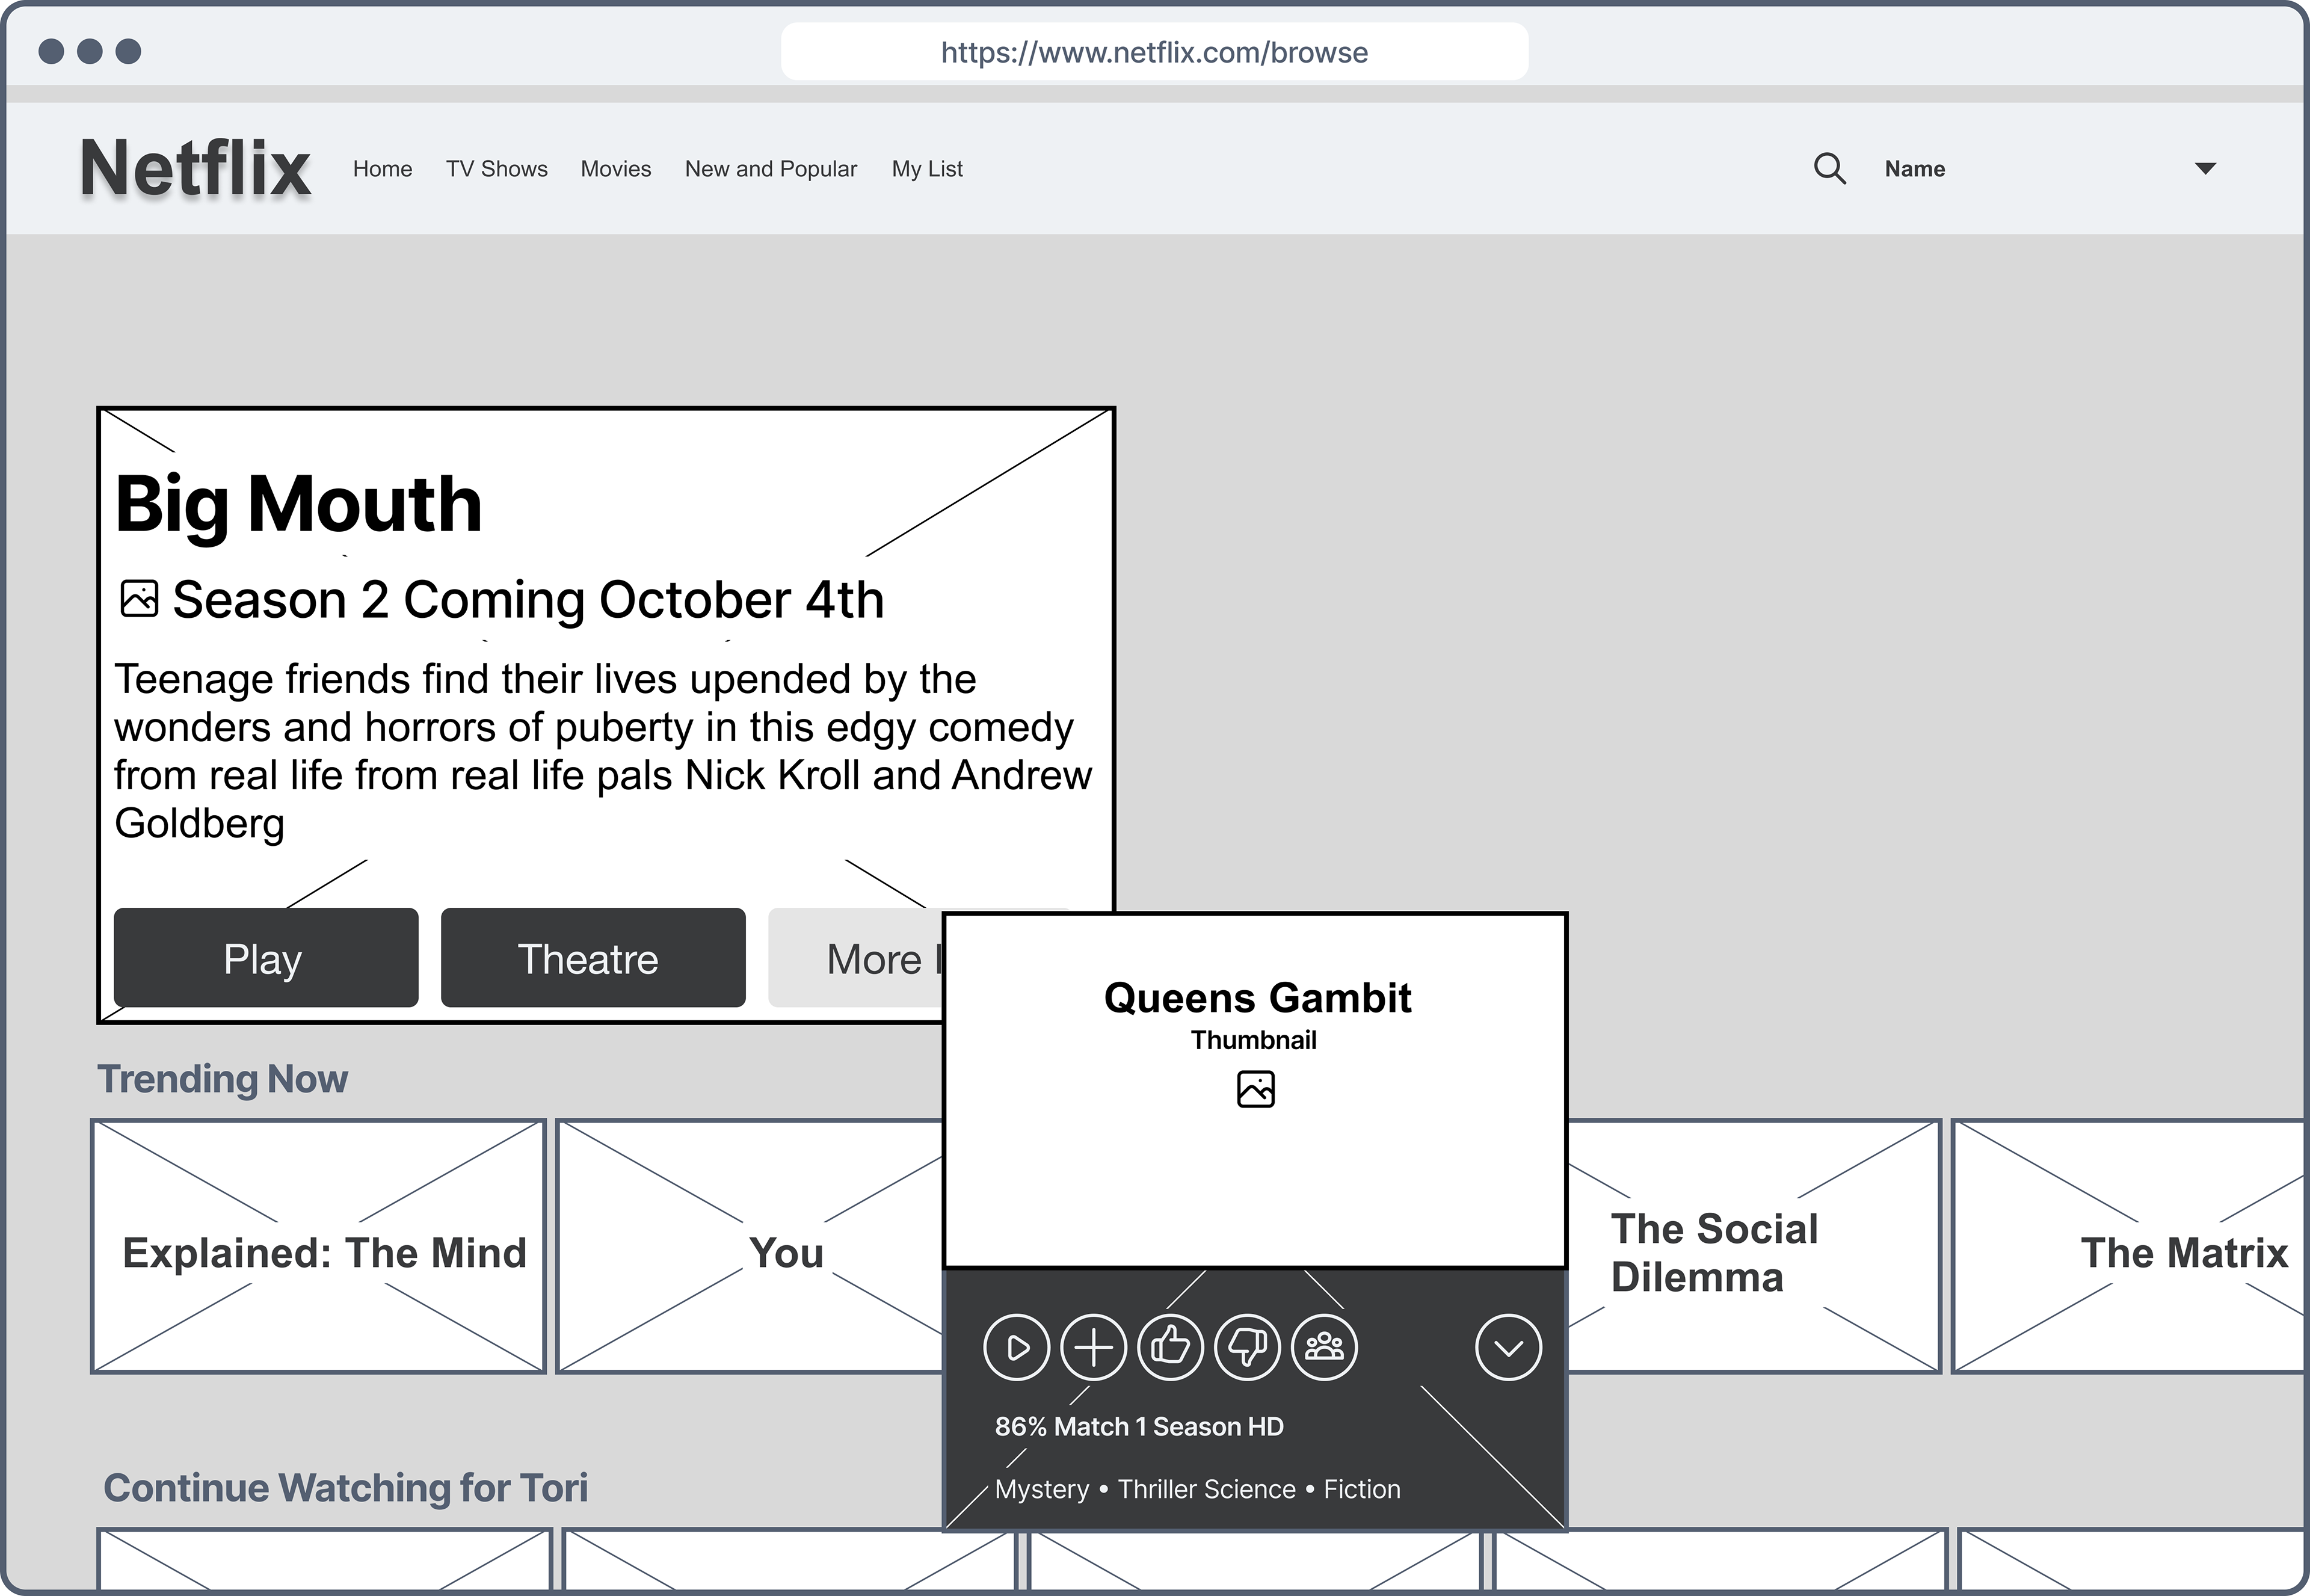2310x1596 pixels.
Task: Click the Thriller Science genre tag
Action: pos(1207,1490)
